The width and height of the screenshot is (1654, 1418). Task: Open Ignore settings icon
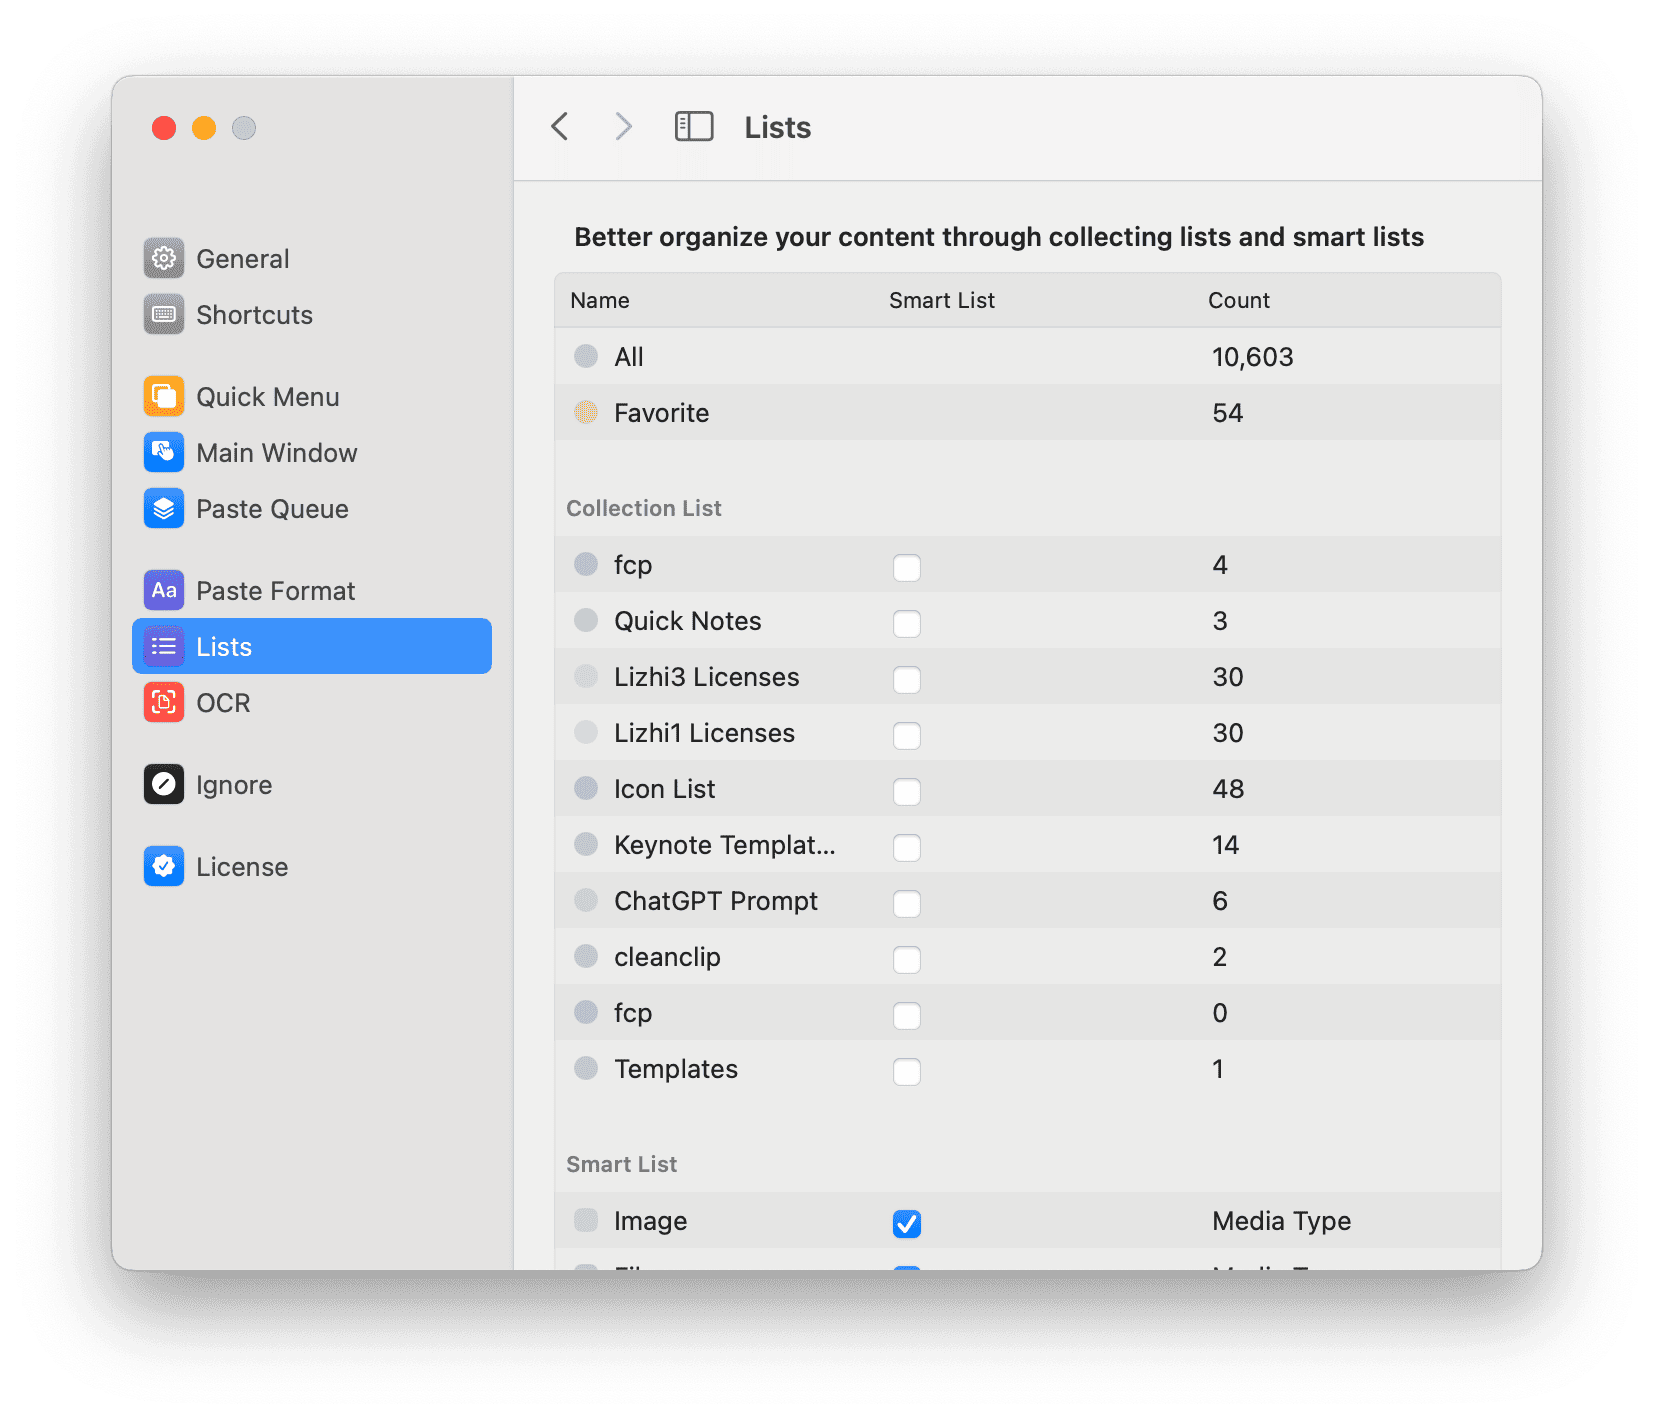pyautogui.click(x=164, y=785)
